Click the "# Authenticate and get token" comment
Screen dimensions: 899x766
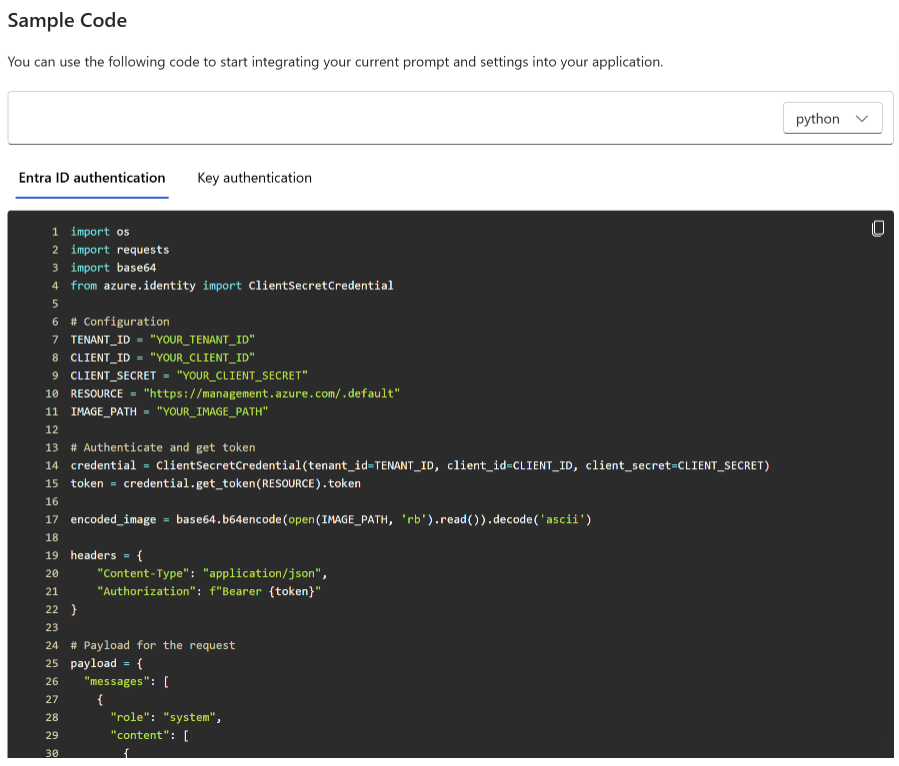(163, 447)
